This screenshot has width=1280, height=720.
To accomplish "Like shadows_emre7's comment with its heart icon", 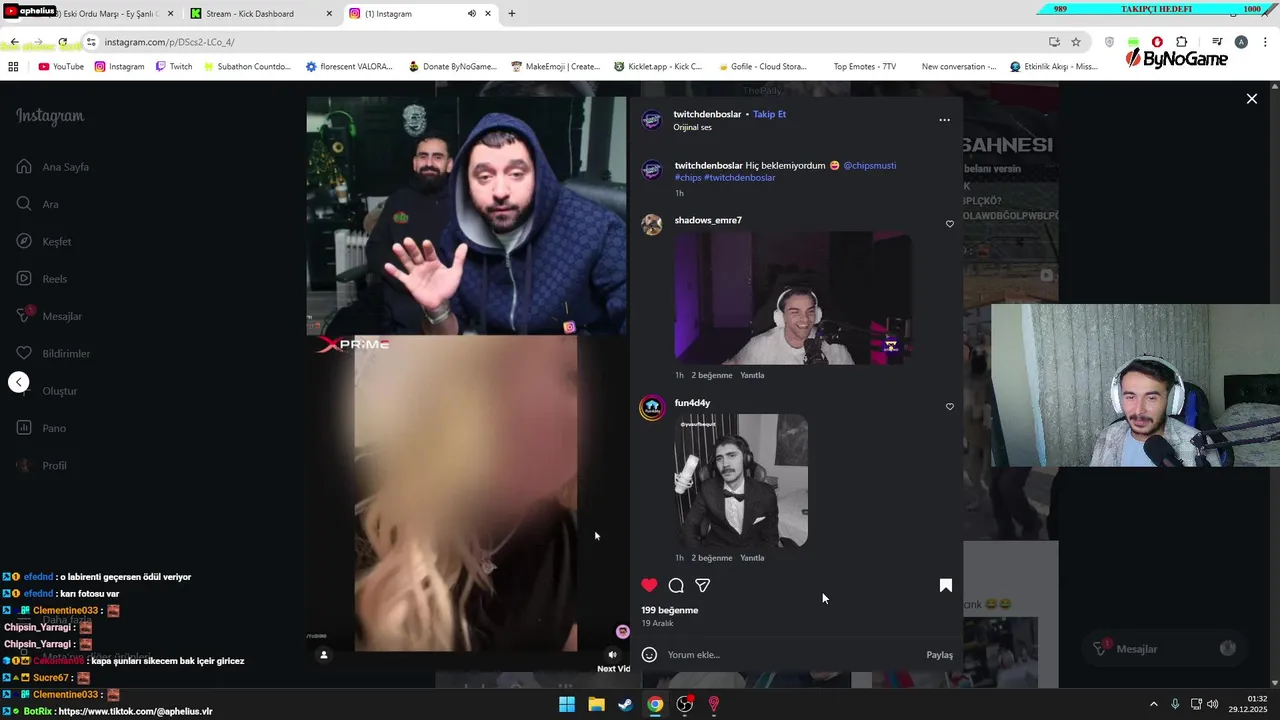I will point(950,224).
